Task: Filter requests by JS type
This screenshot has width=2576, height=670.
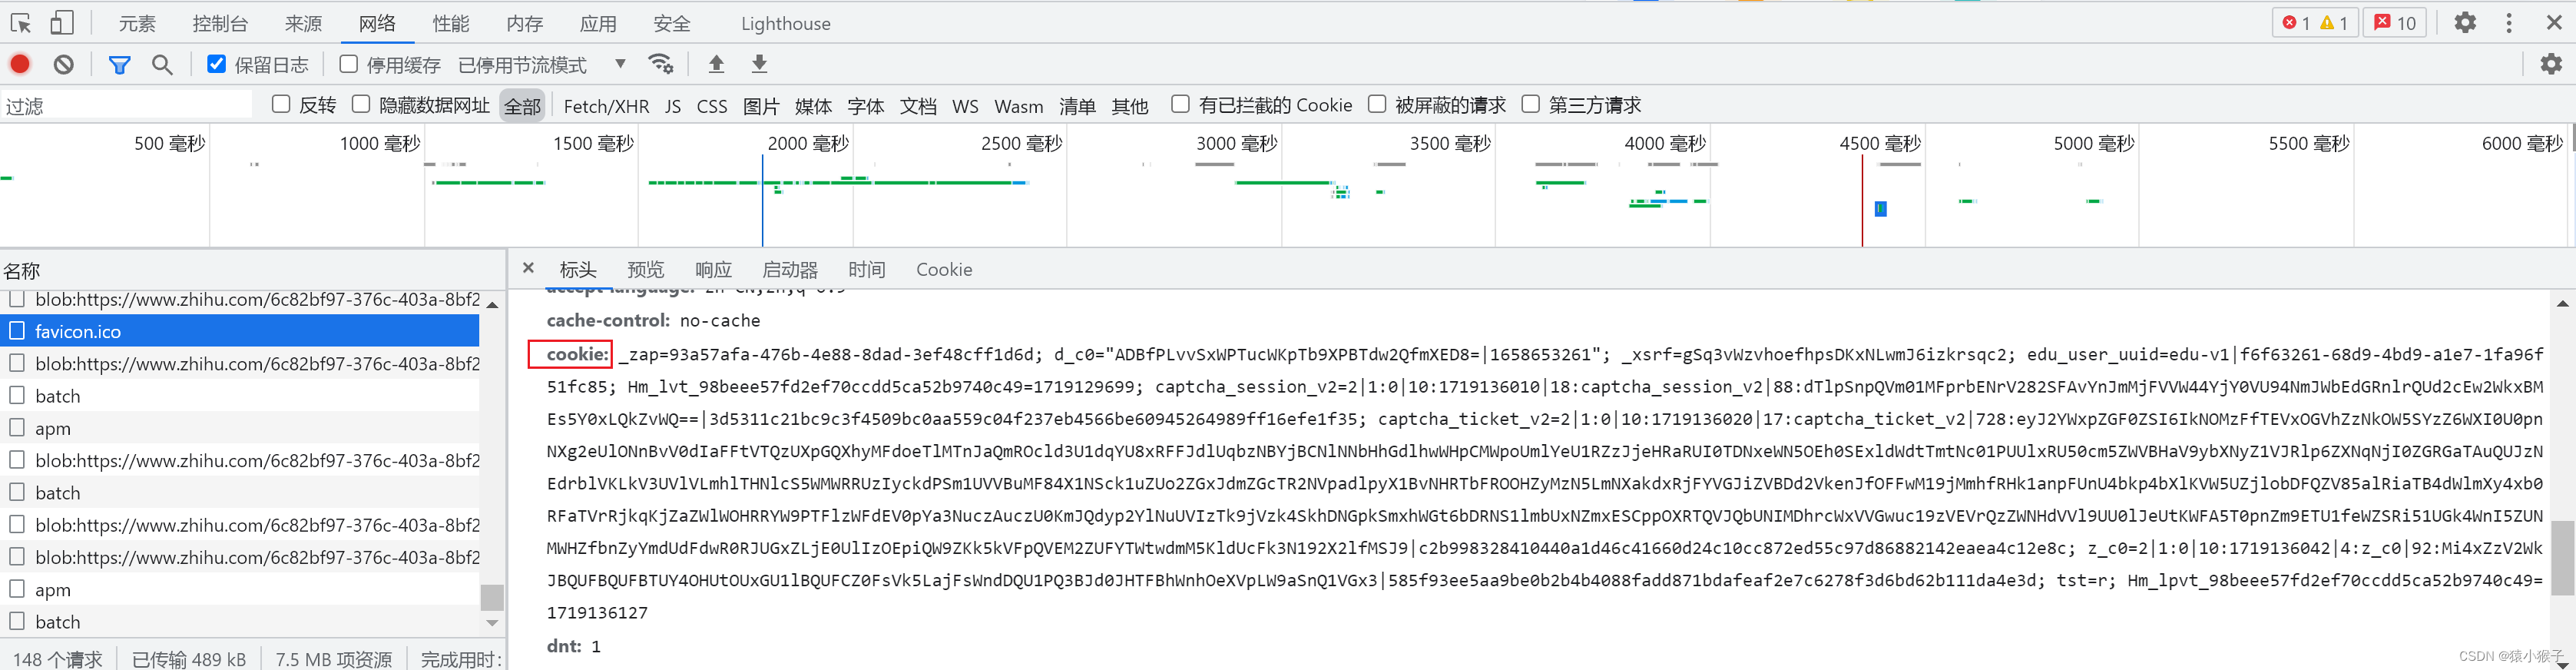Action: [x=673, y=106]
